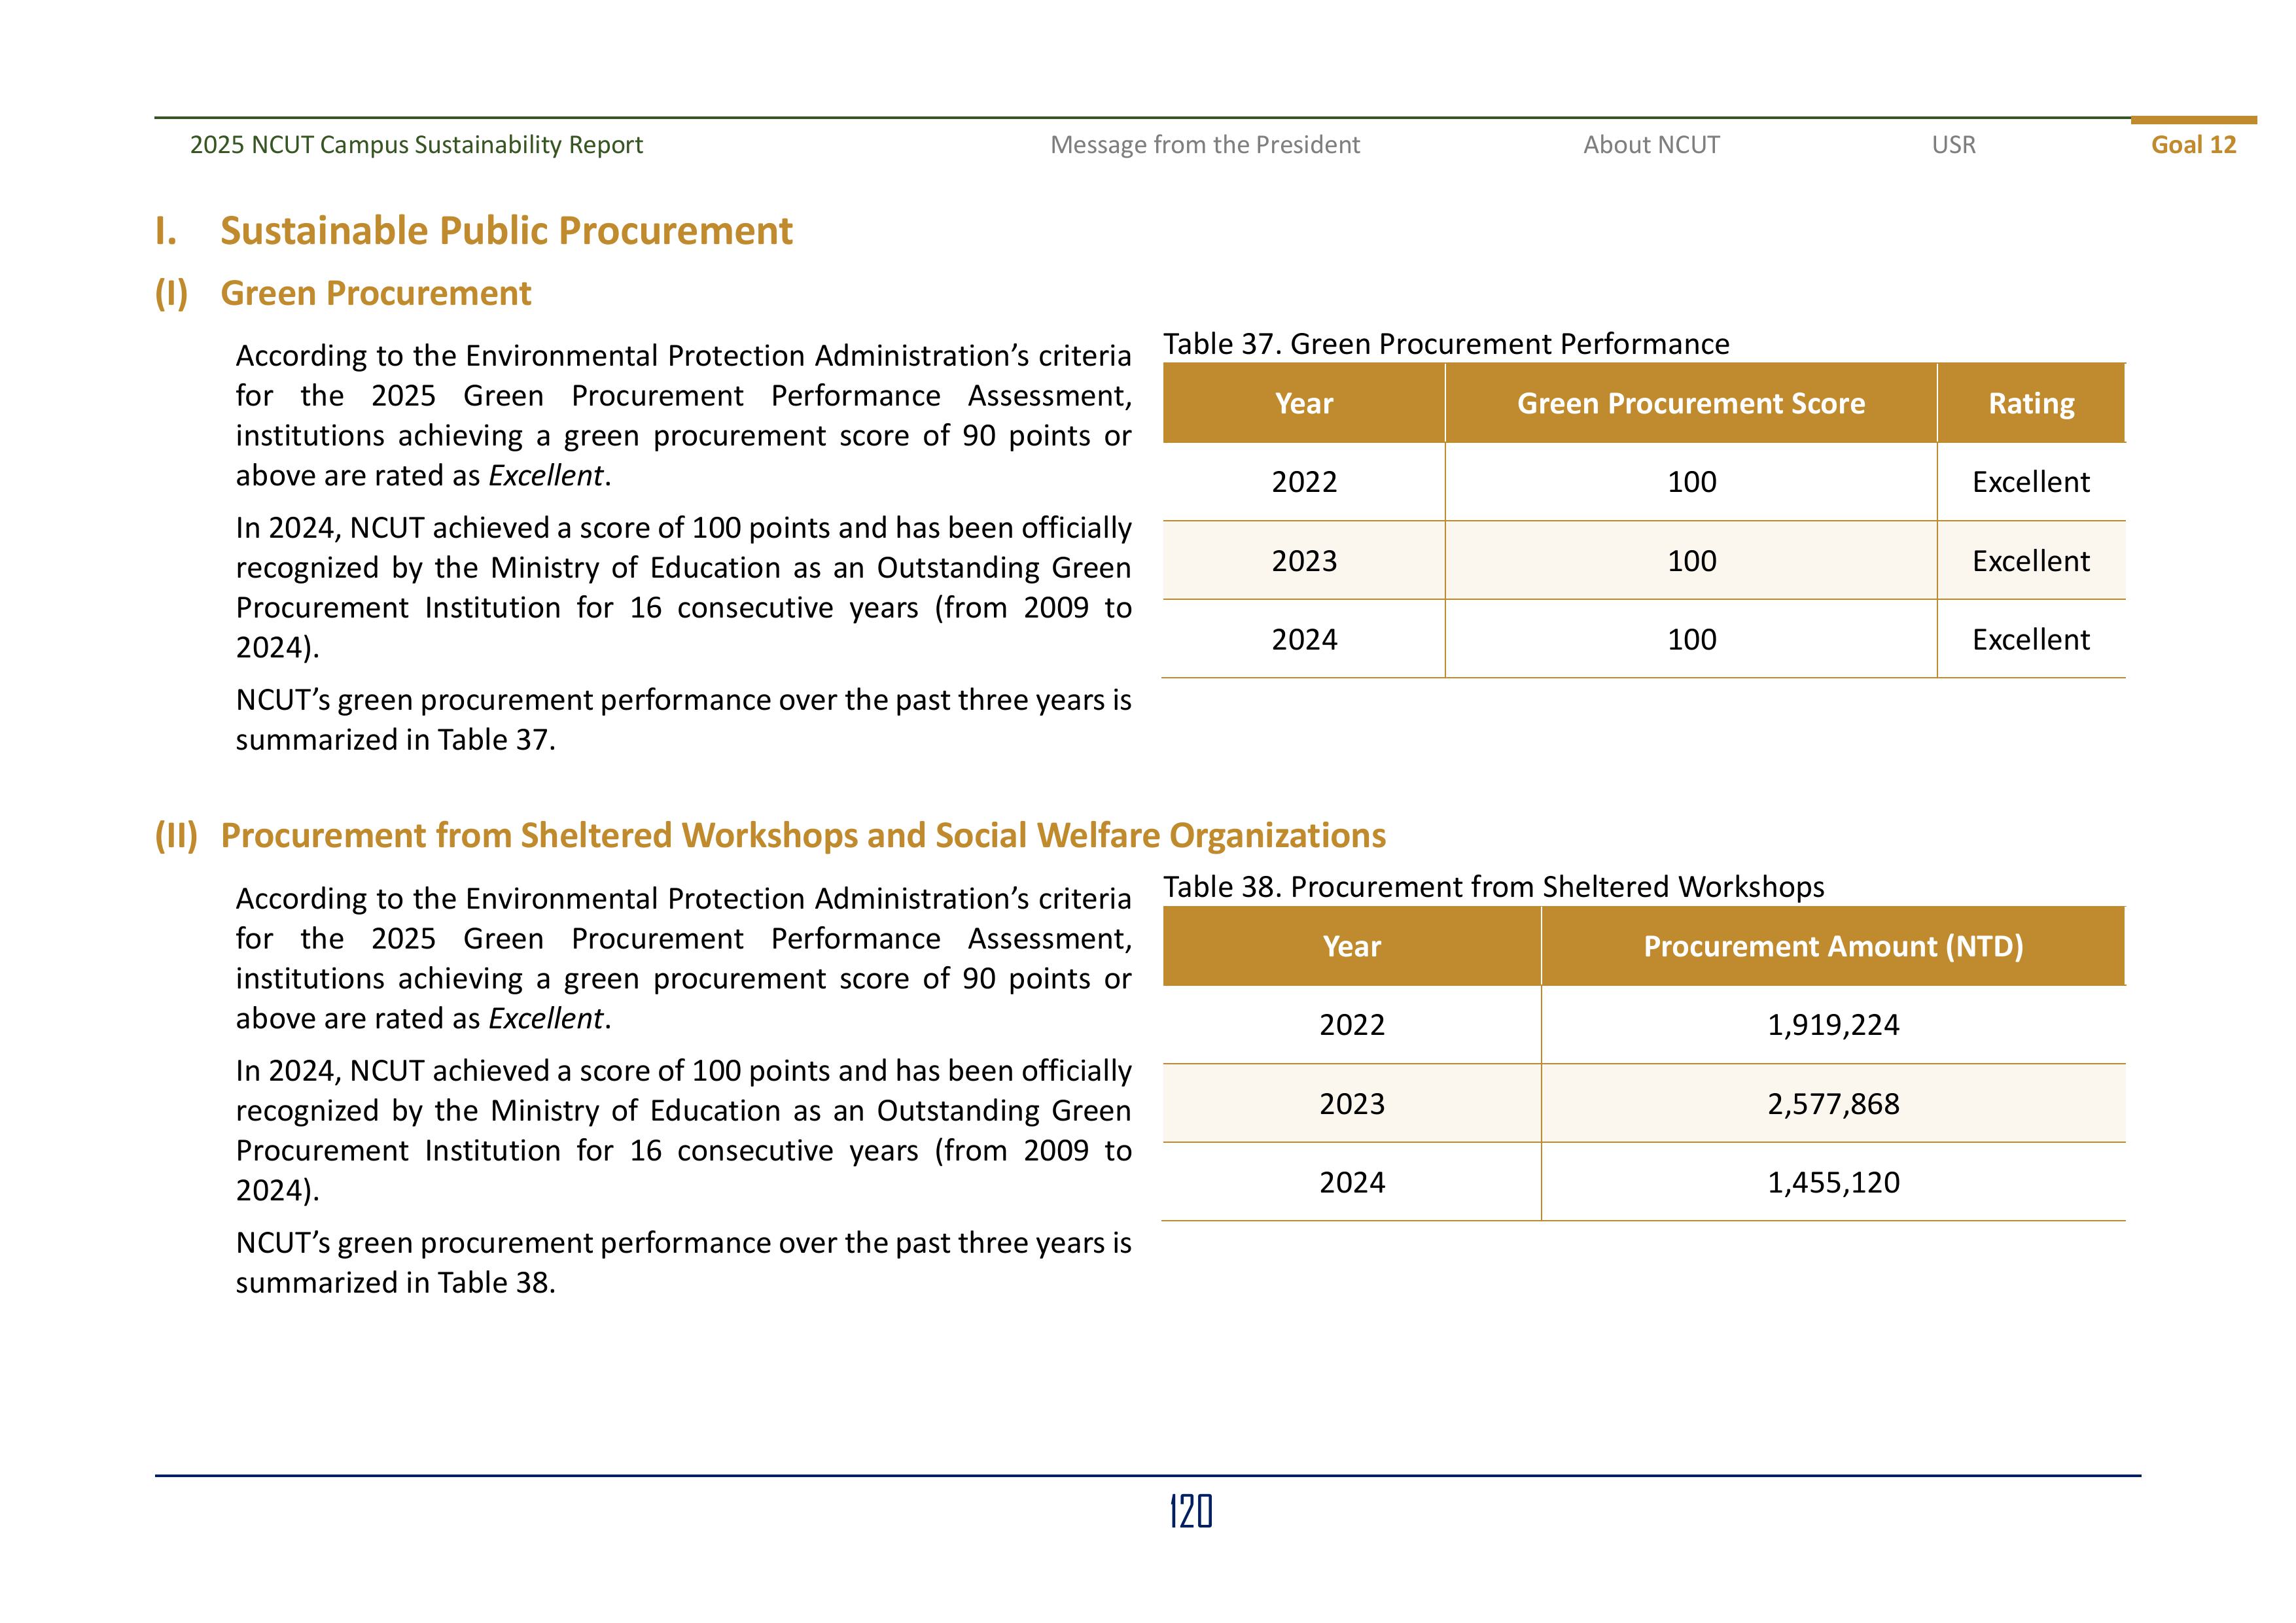
Task: Click the Table 38 Procurement from Sheltered Workshops caption
Action: coord(1493,887)
